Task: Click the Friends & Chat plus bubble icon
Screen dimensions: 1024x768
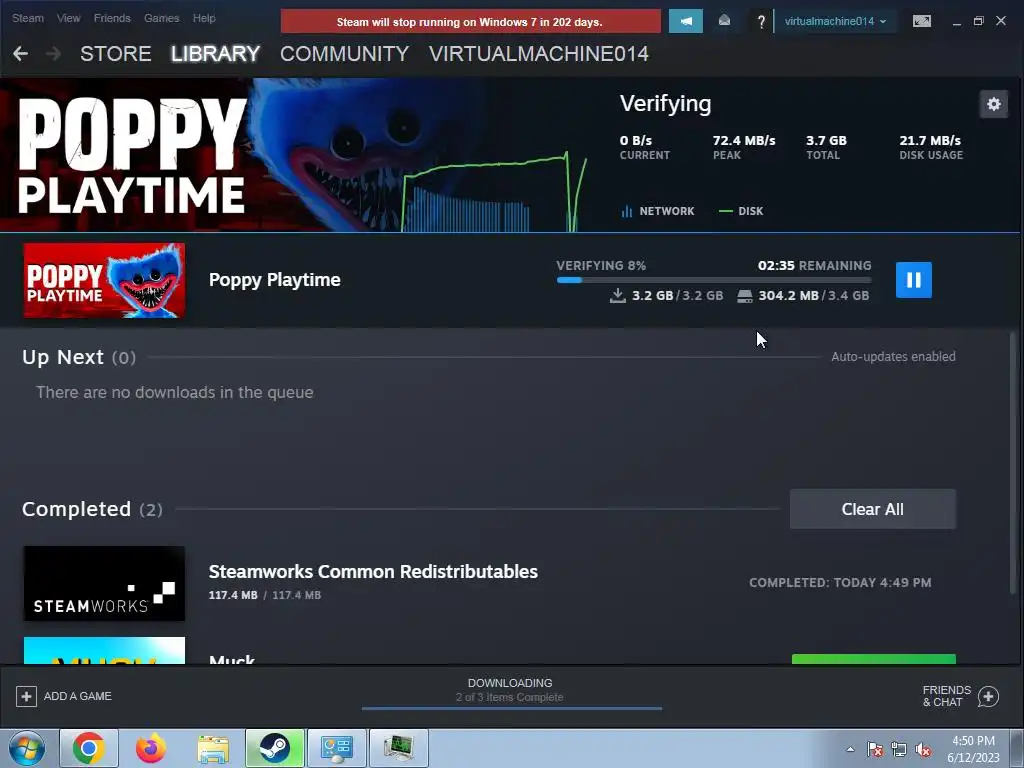Action: tap(988, 697)
